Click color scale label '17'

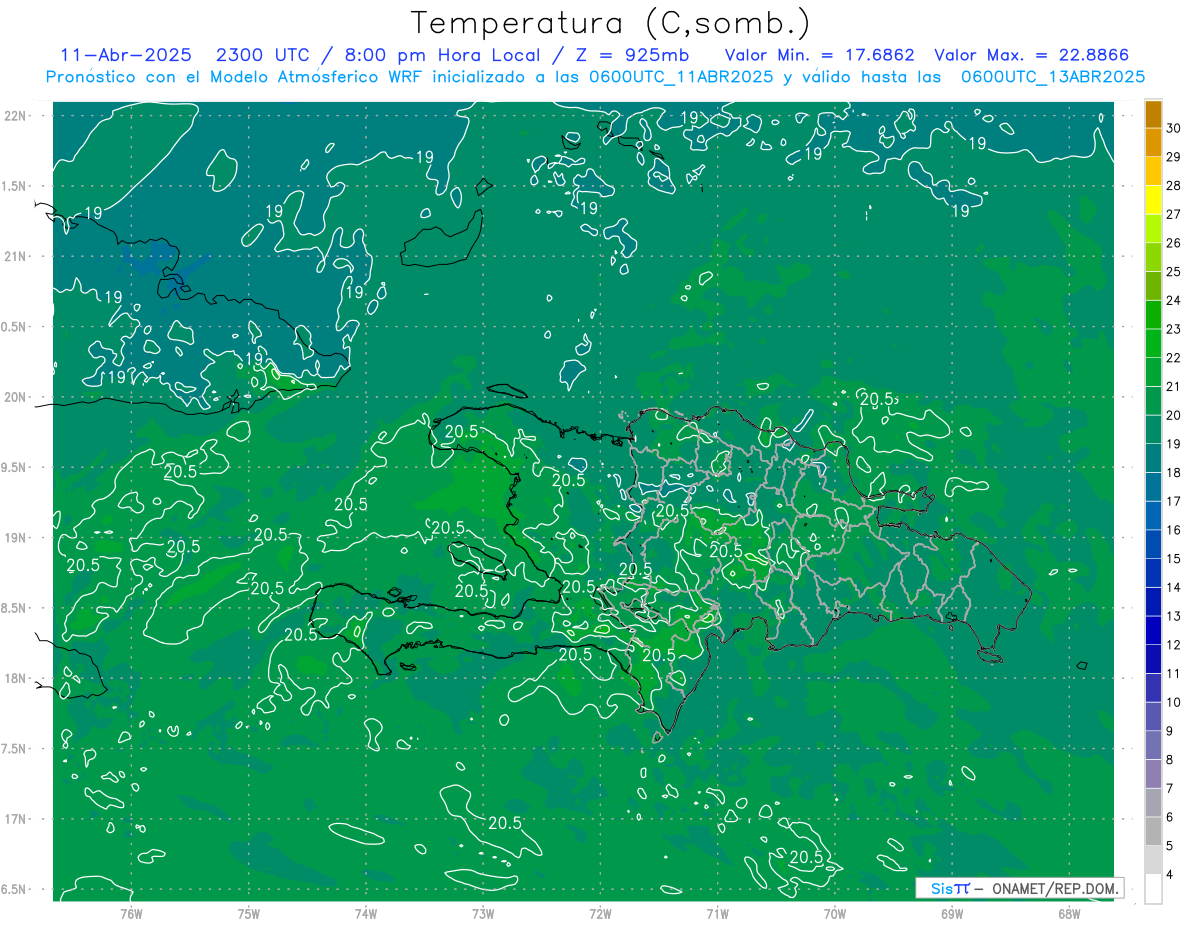coord(1174,501)
